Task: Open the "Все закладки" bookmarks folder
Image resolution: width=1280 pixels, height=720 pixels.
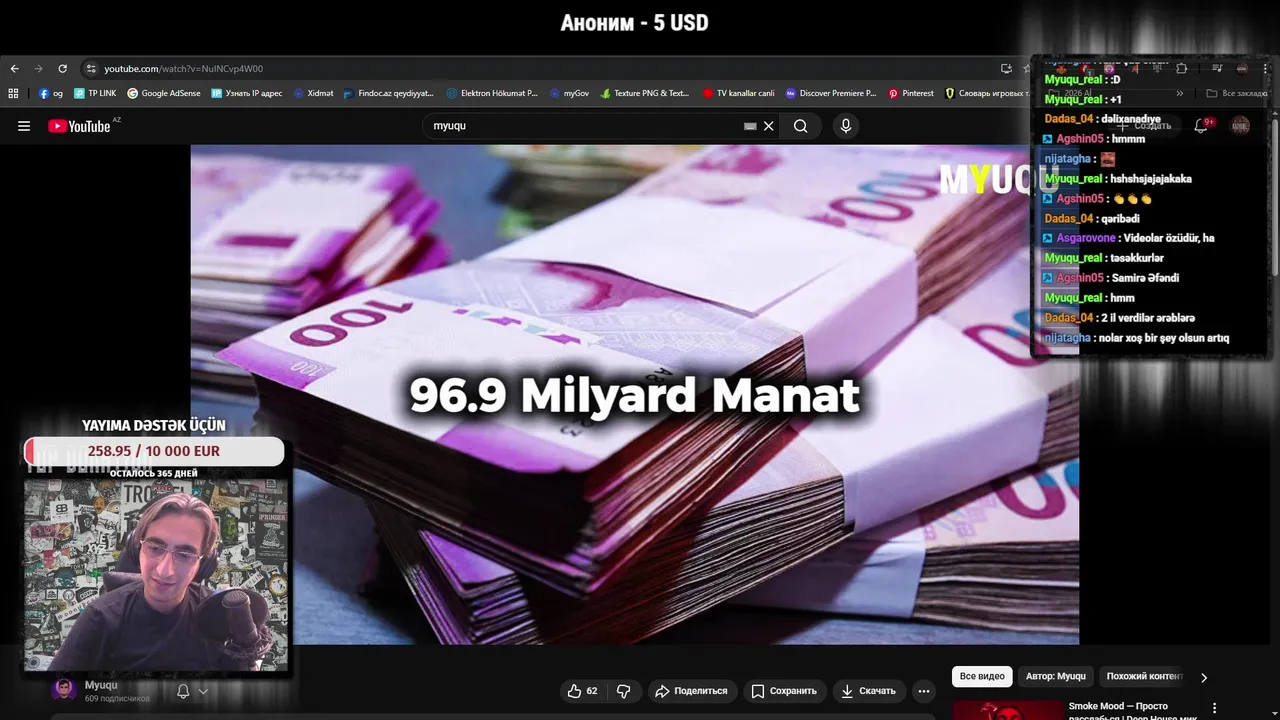Action: tap(1237, 93)
